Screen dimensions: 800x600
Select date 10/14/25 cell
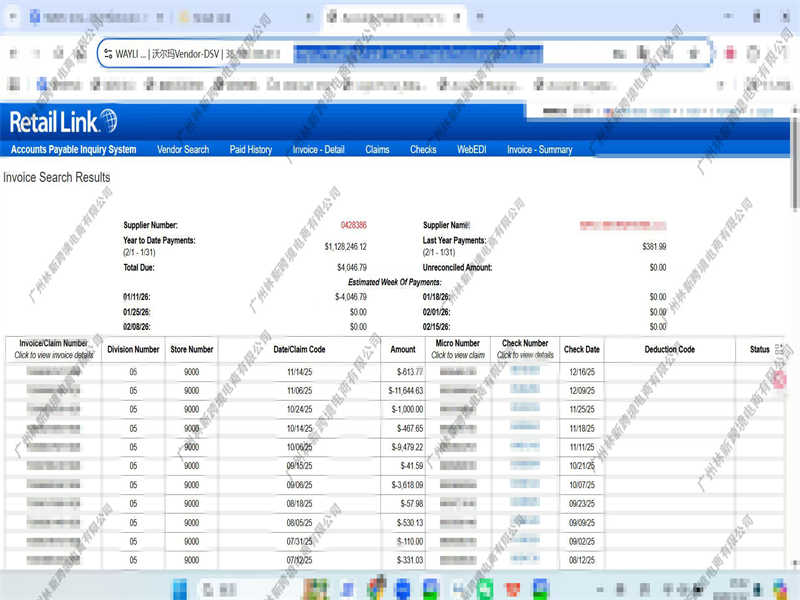pos(299,428)
